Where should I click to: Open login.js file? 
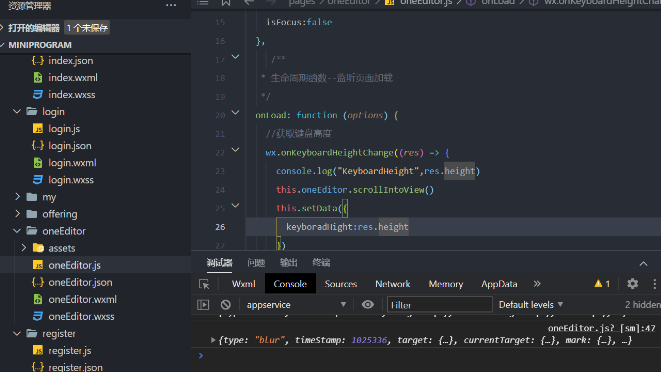[x=64, y=129]
